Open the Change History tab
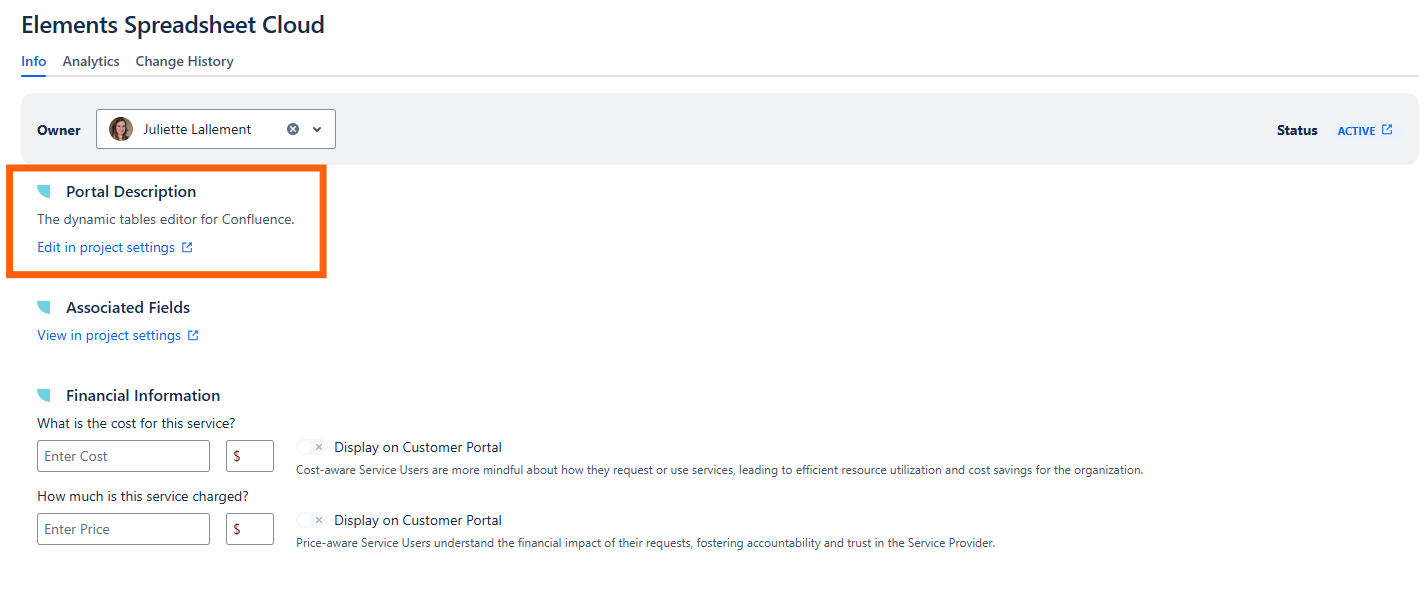The width and height of the screenshot is (1425, 612). tap(184, 61)
